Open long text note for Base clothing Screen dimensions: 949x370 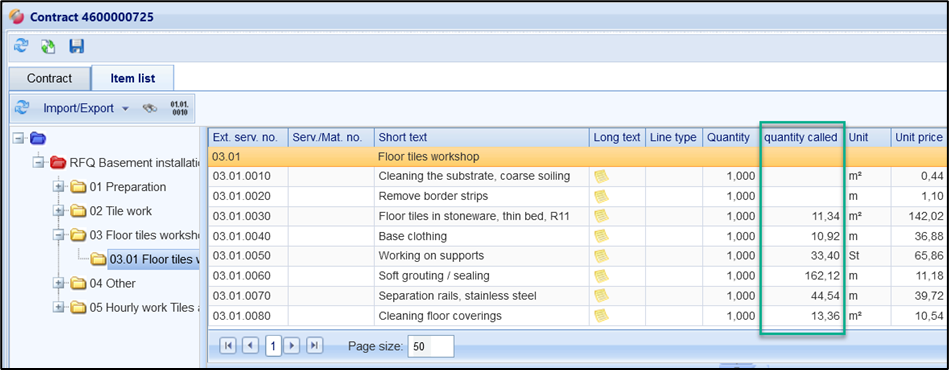pos(602,236)
